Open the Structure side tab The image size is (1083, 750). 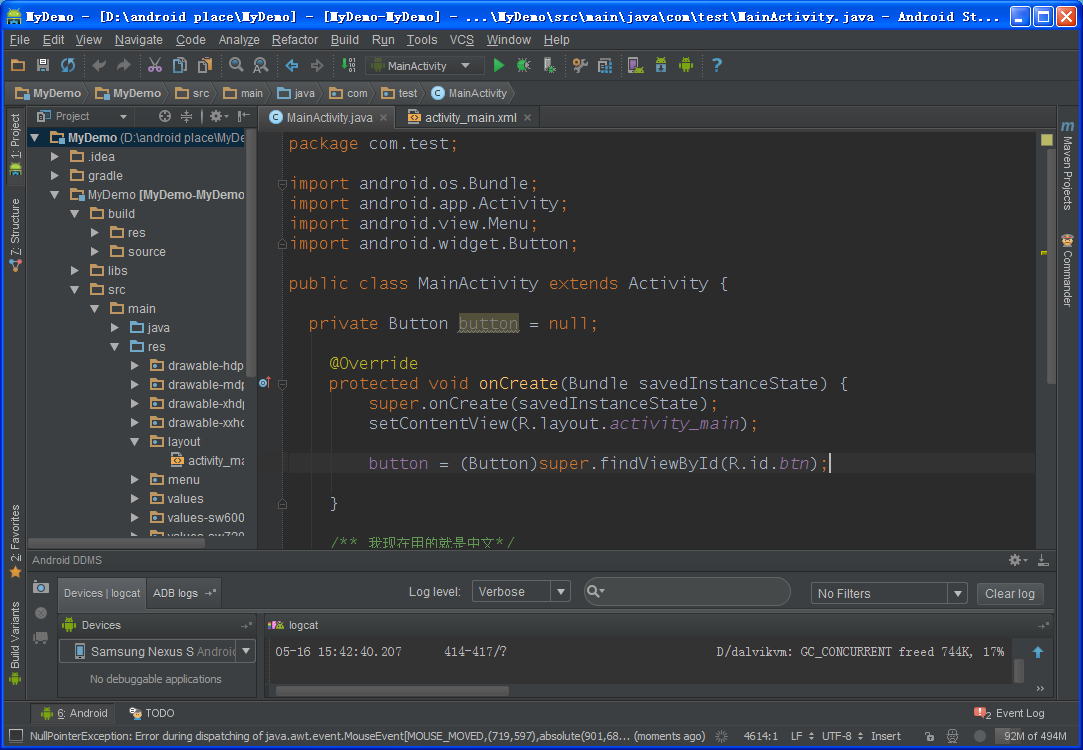click(15, 235)
